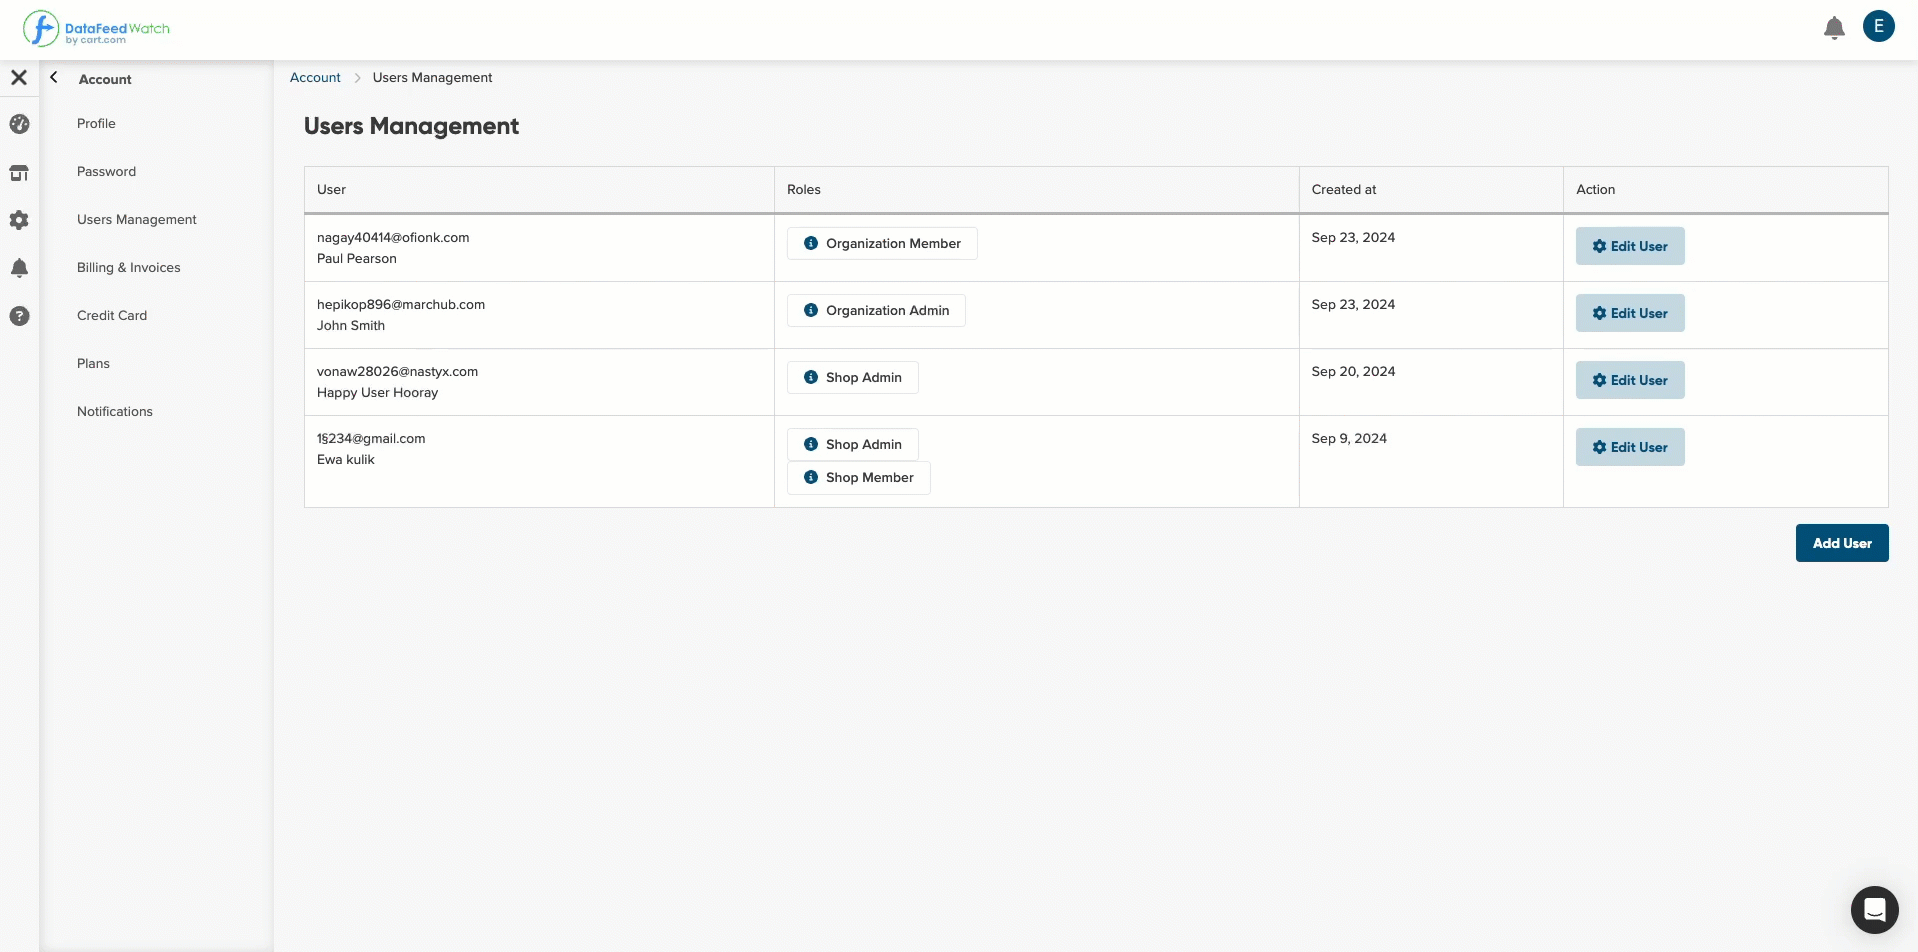Image resolution: width=1918 pixels, height=952 pixels.
Task: Open the notifications bell in top bar
Action: click(x=1834, y=28)
